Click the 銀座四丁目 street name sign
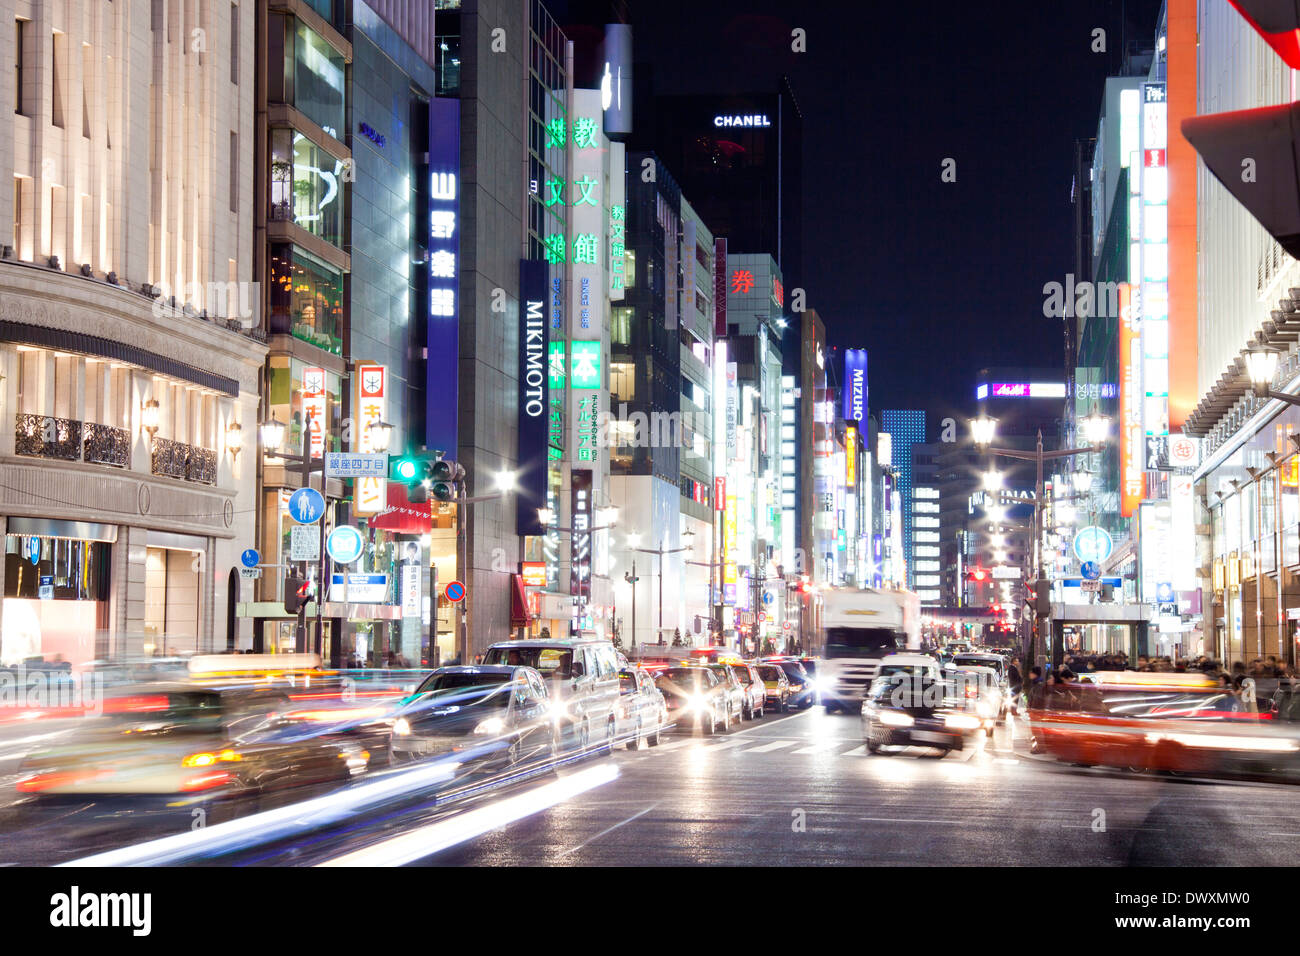 (356, 464)
